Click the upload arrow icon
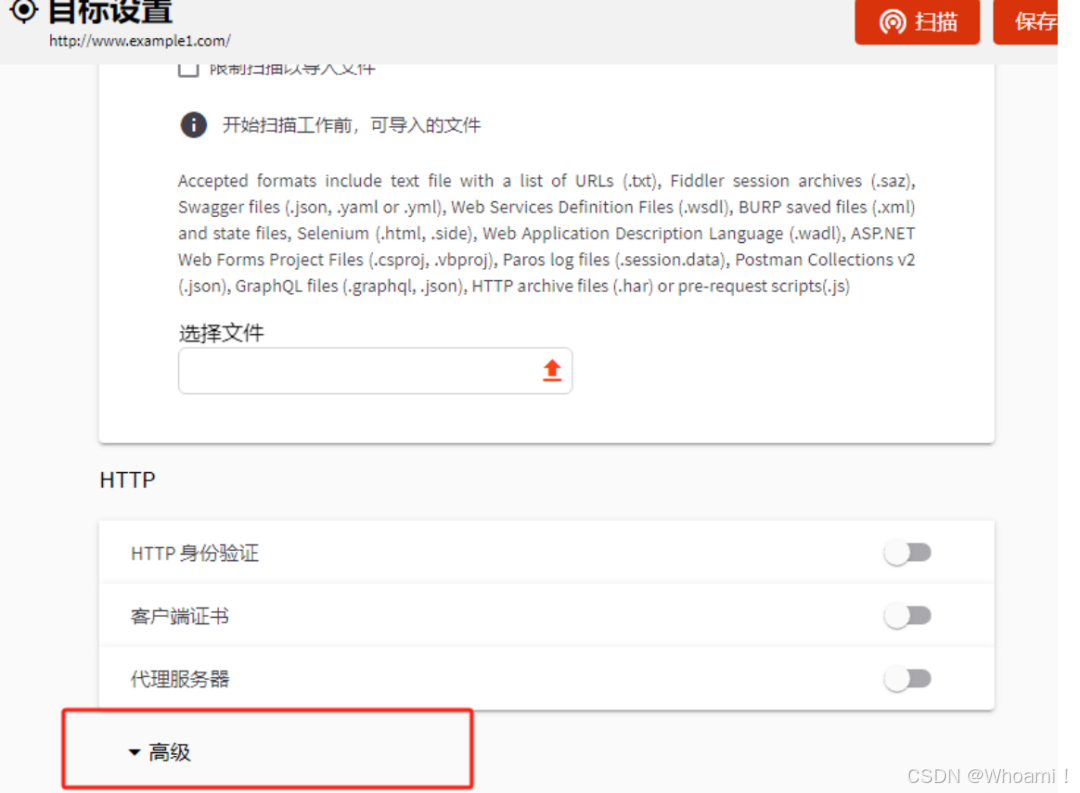 (552, 370)
